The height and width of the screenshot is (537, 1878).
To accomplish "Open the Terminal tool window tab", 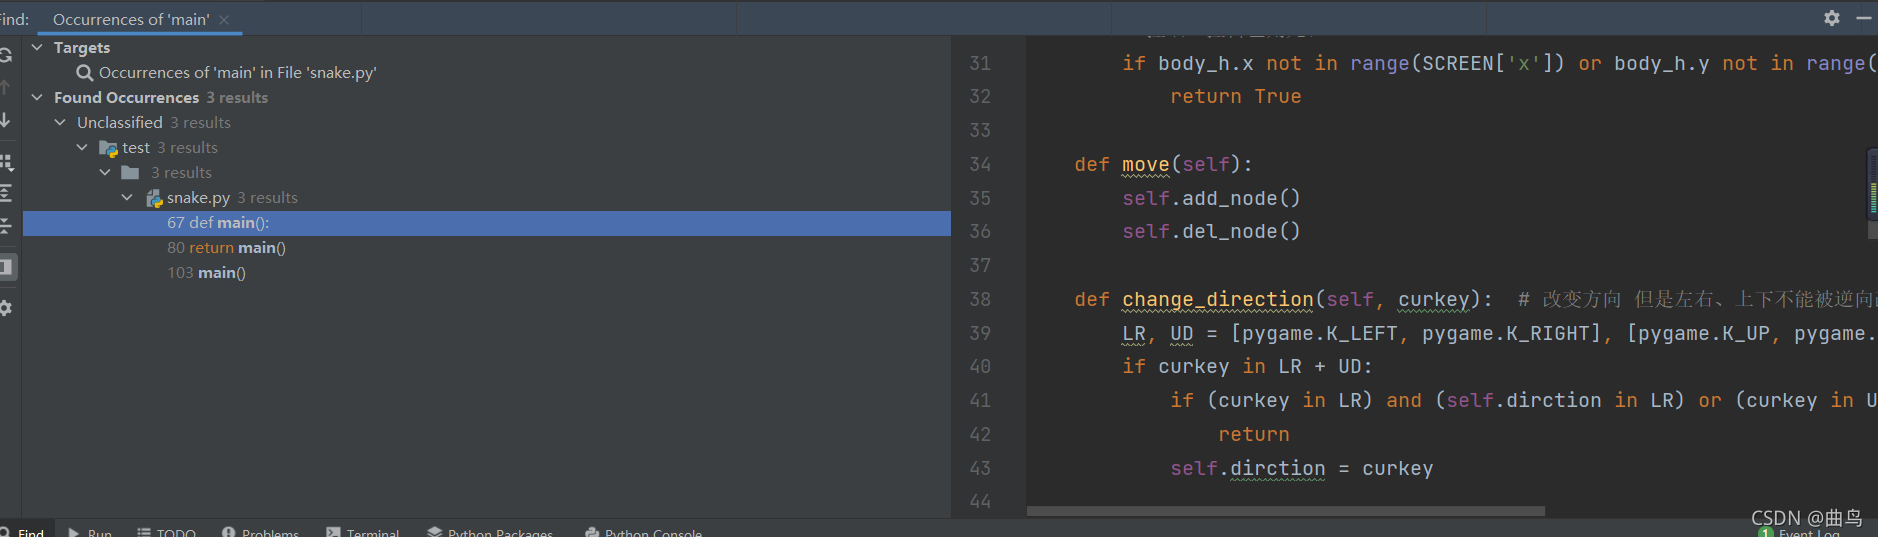I will (x=362, y=530).
